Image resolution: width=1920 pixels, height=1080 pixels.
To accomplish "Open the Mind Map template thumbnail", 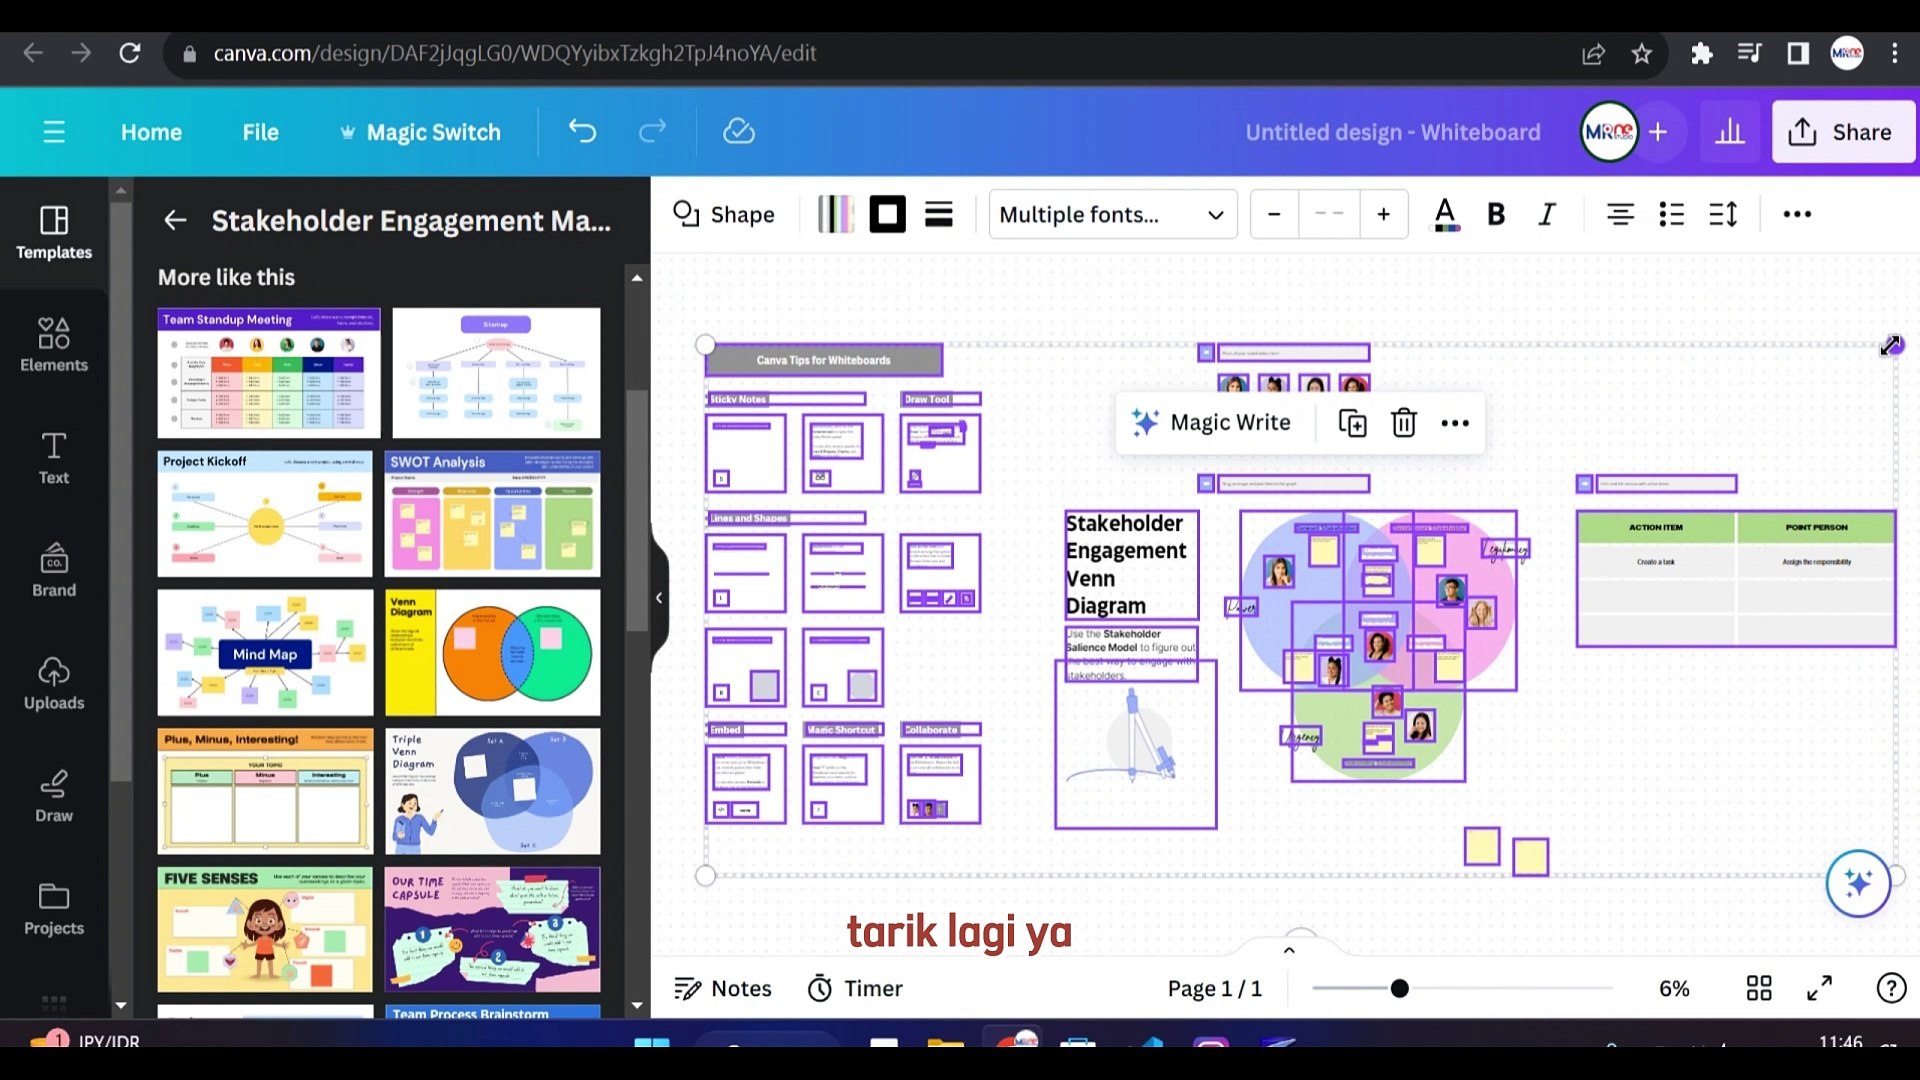I will [264, 652].
